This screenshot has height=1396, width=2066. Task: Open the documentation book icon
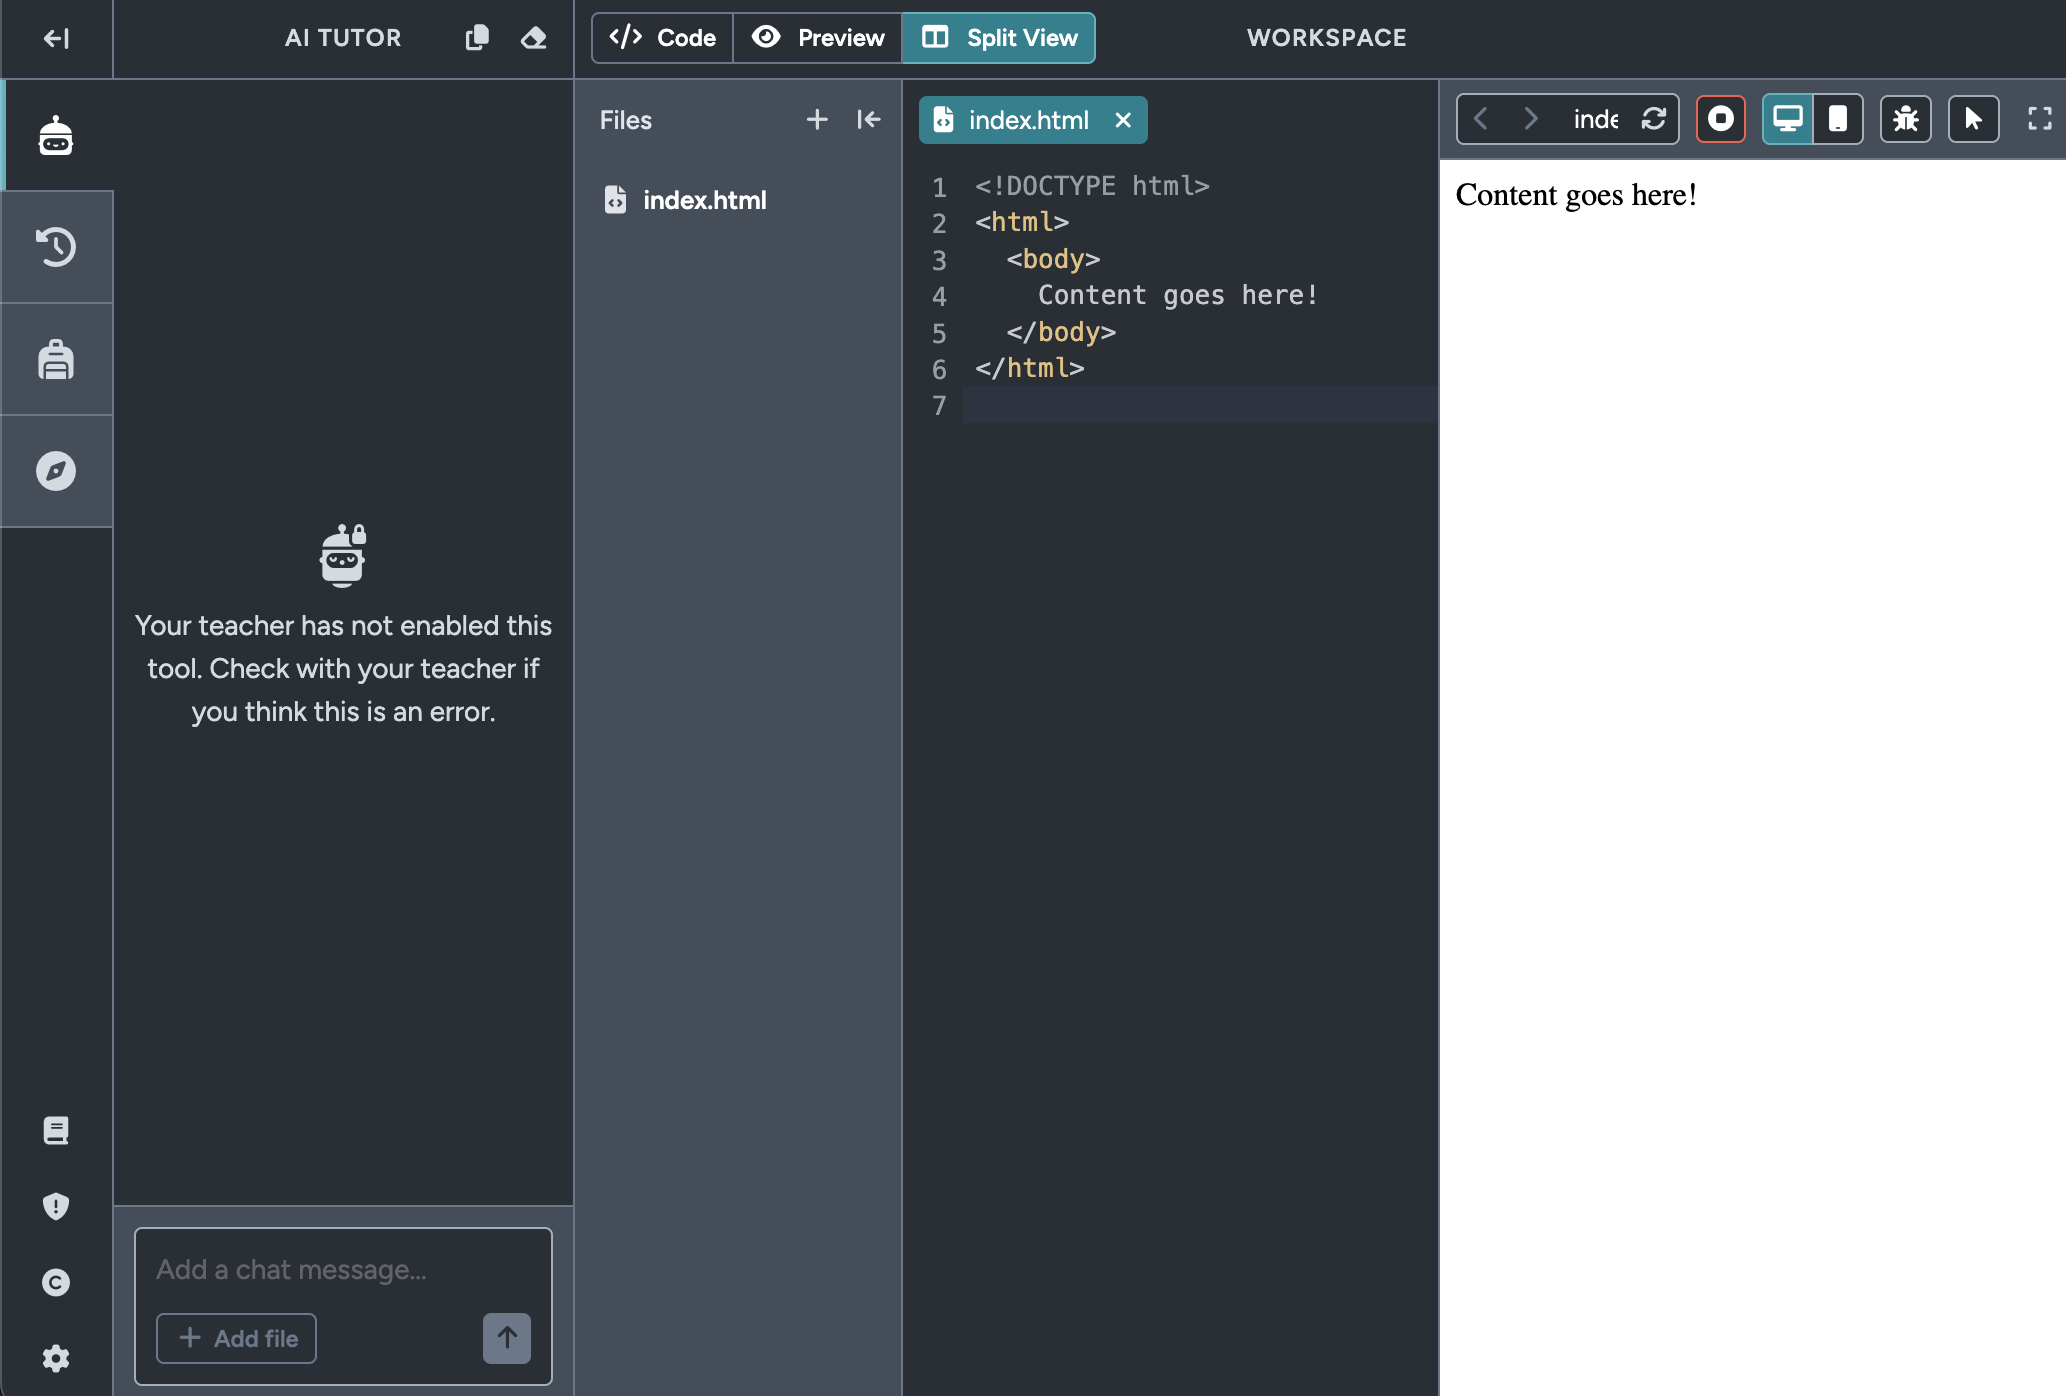(56, 1130)
